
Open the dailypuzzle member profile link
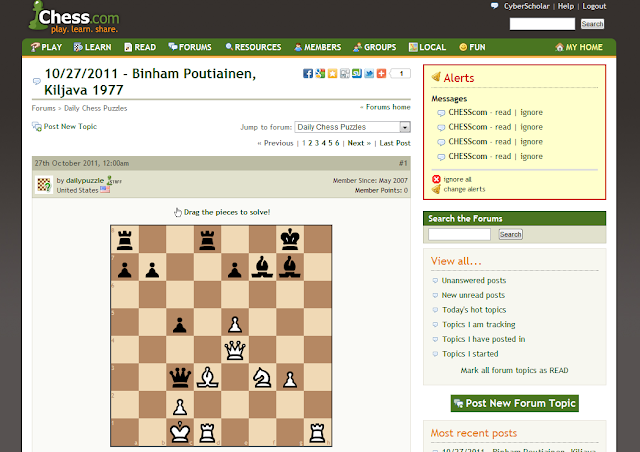pos(85,180)
